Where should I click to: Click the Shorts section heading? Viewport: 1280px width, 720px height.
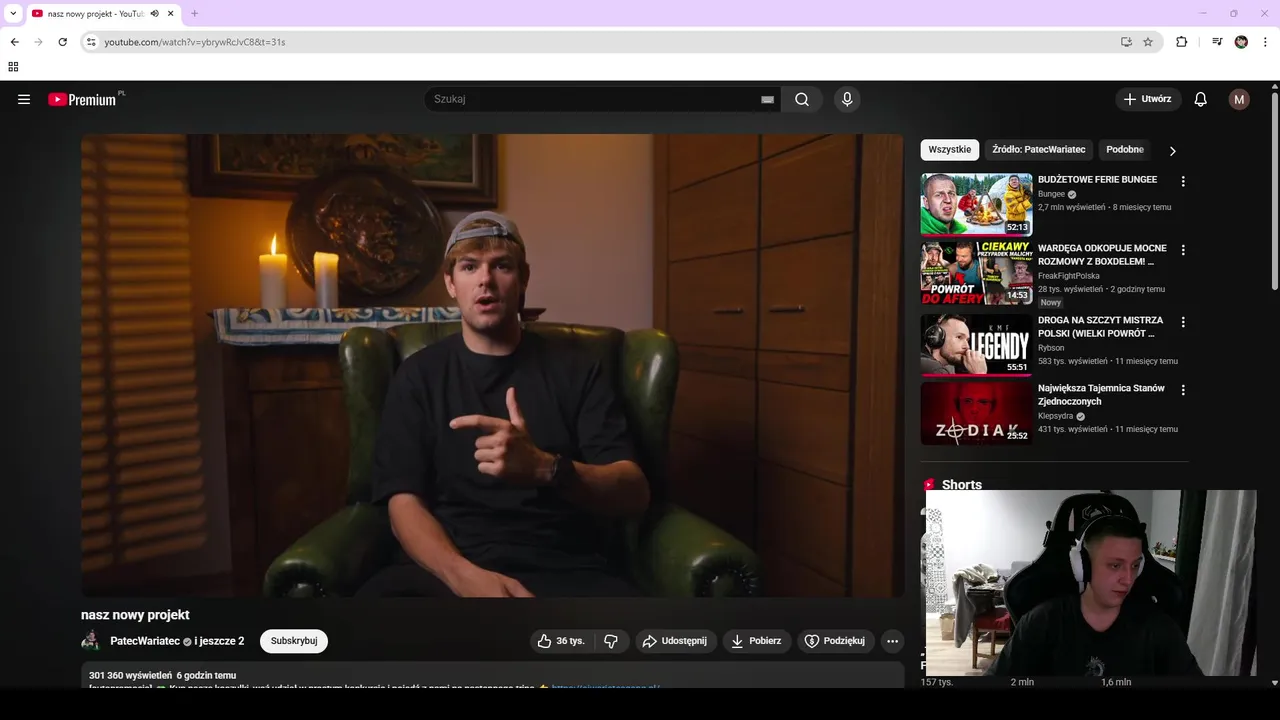tap(962, 485)
